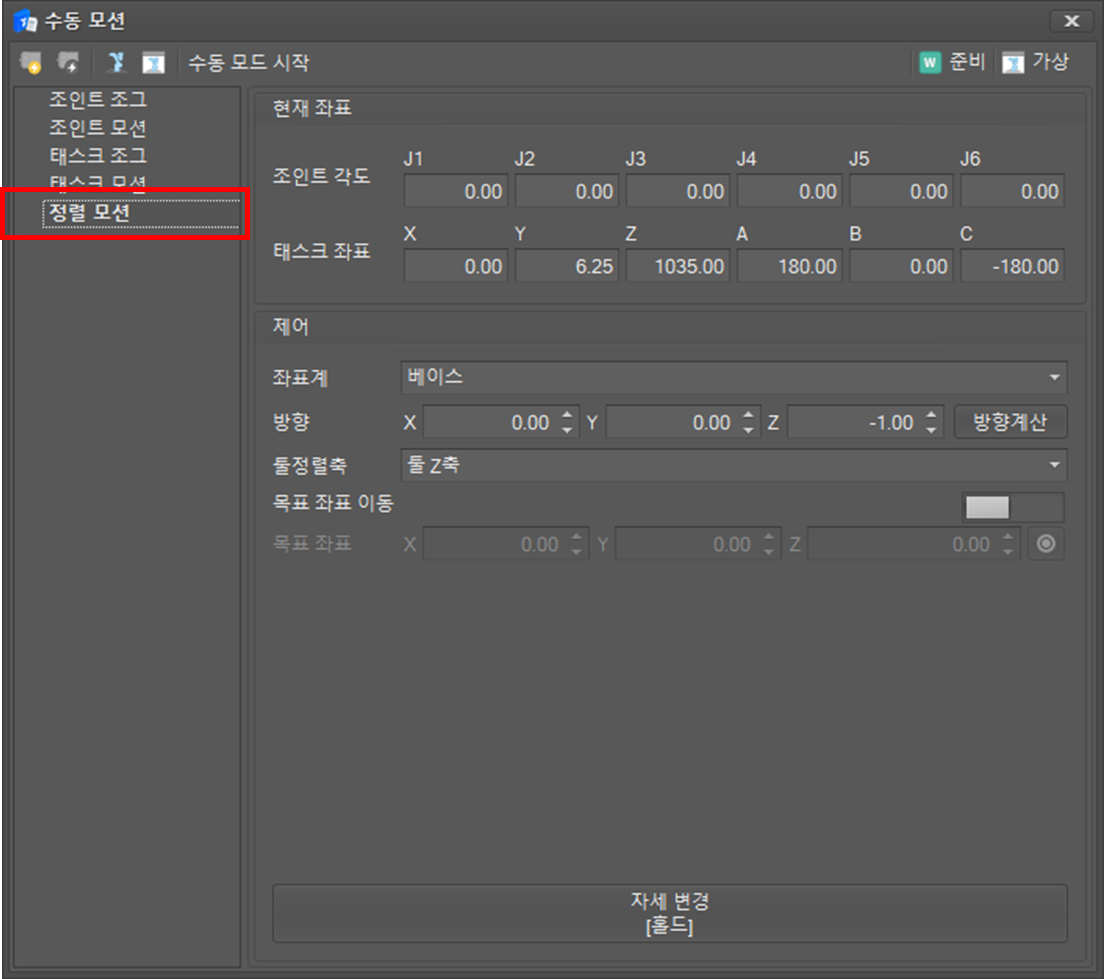Screen dimensions: 1104x979
Task: Click the first toolbar icon with yellow badge
Action: (x=30, y=63)
